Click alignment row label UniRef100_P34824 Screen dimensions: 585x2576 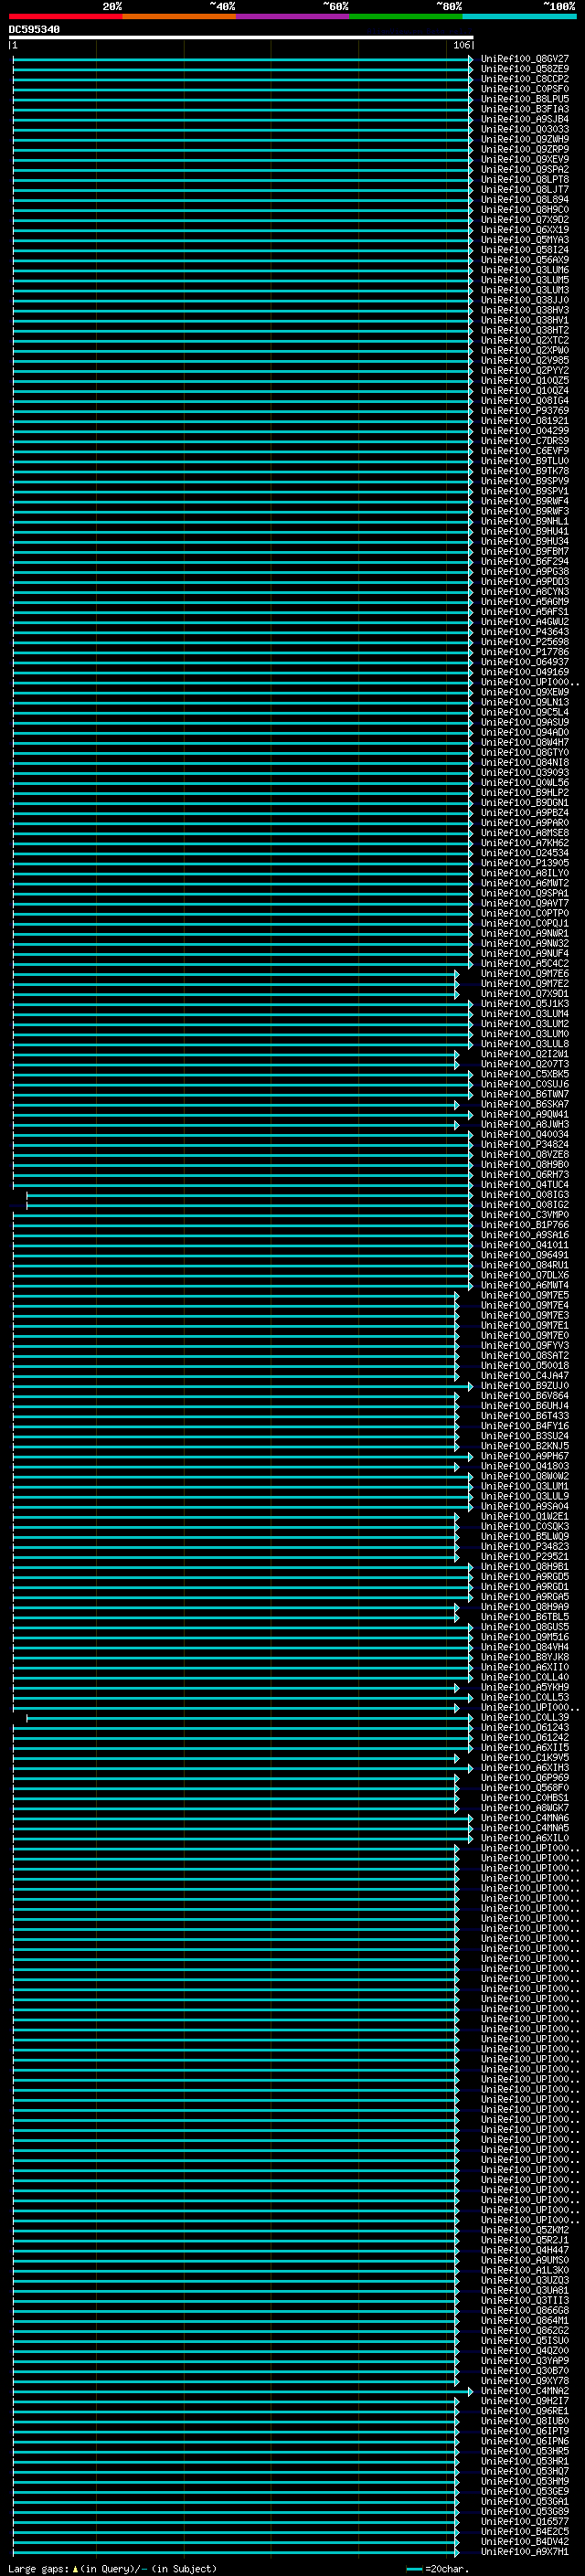pyautogui.click(x=524, y=1144)
